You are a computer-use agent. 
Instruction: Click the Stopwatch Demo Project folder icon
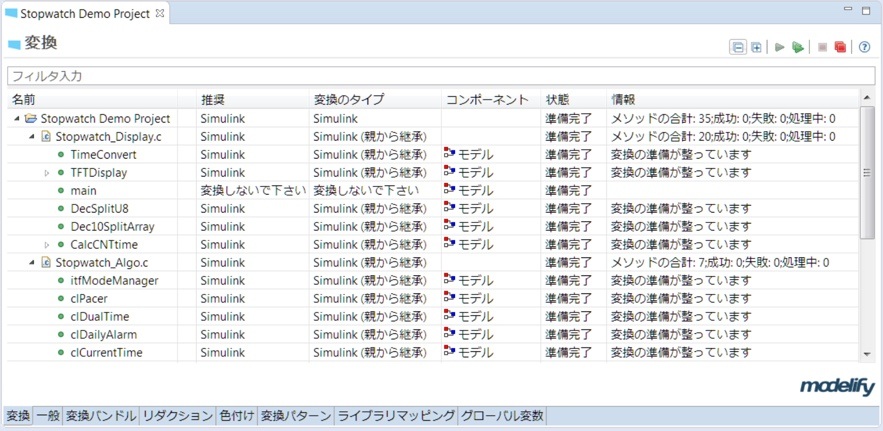coord(31,119)
